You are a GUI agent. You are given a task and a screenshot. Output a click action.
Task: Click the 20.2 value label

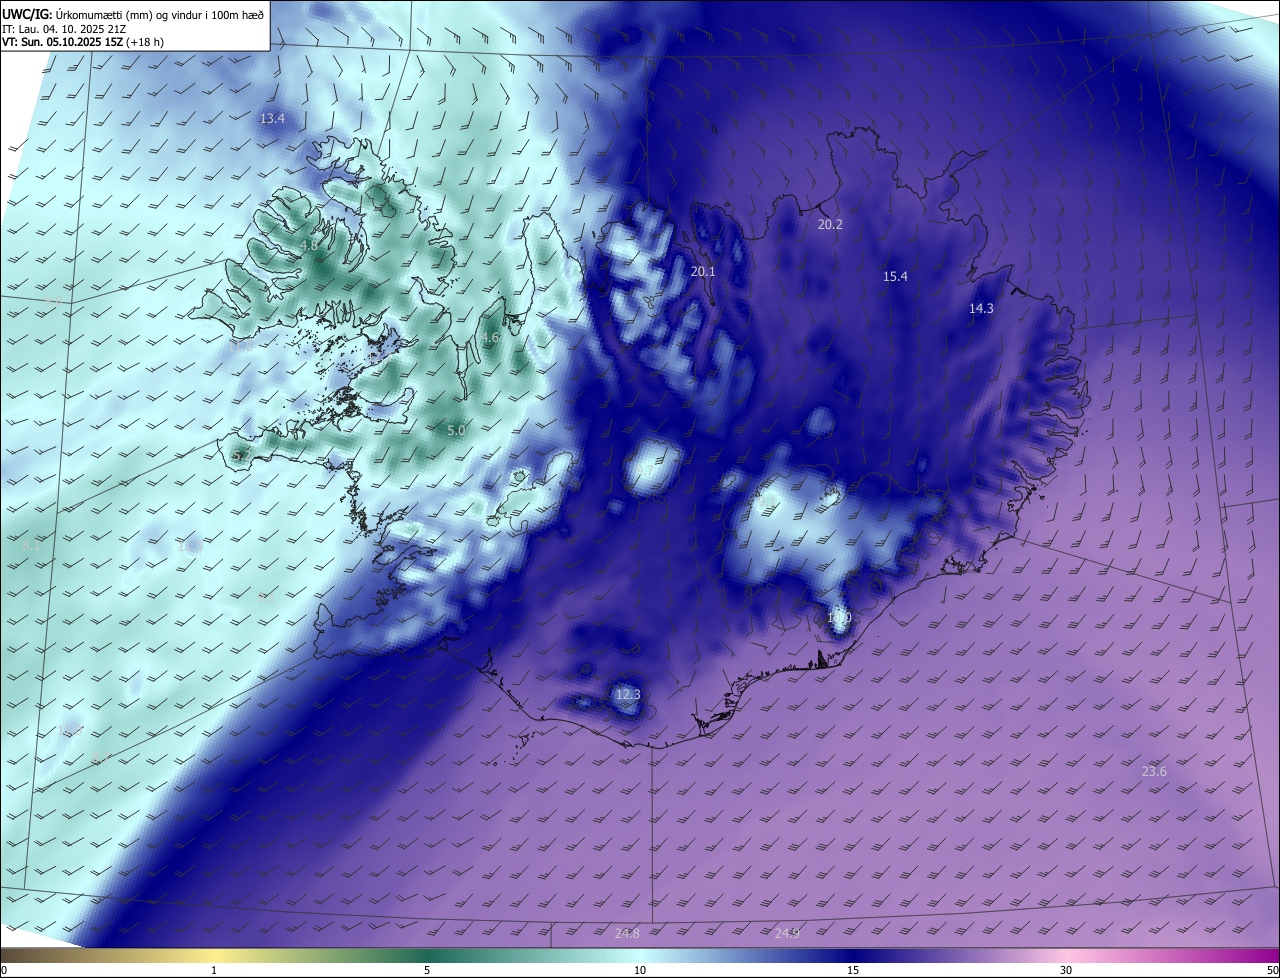tap(830, 225)
